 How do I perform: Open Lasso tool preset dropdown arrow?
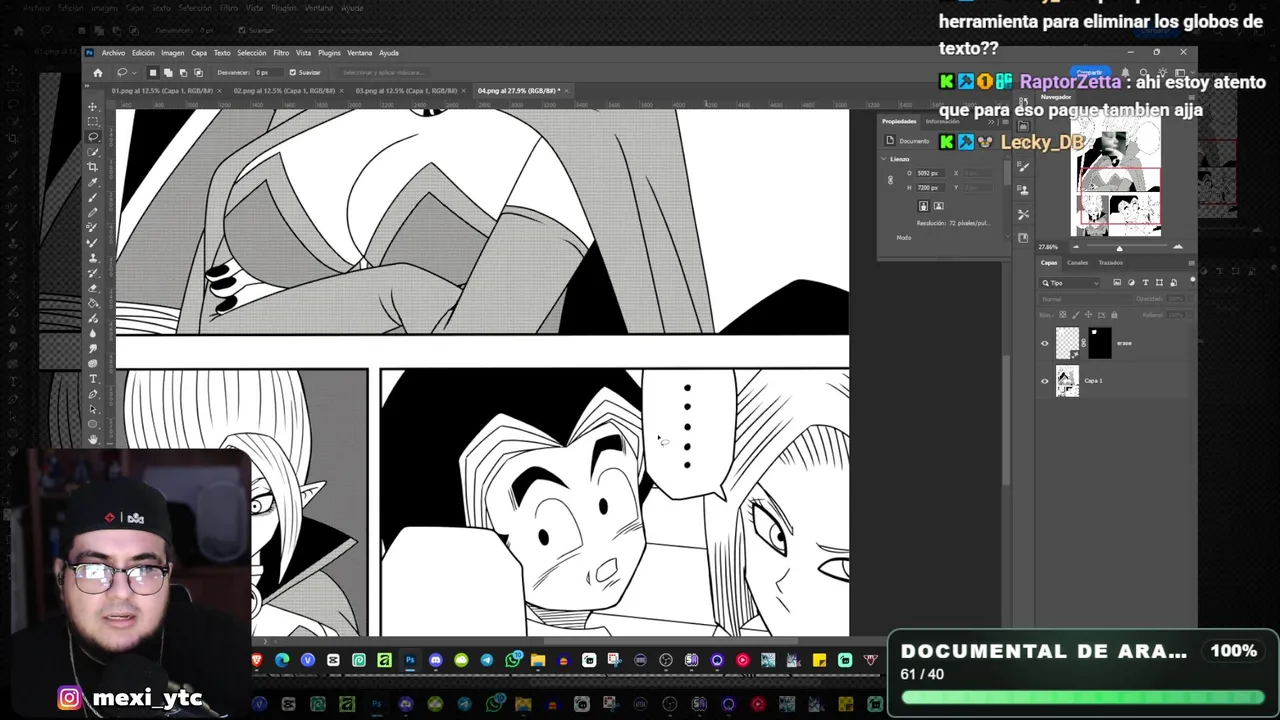pos(134,72)
